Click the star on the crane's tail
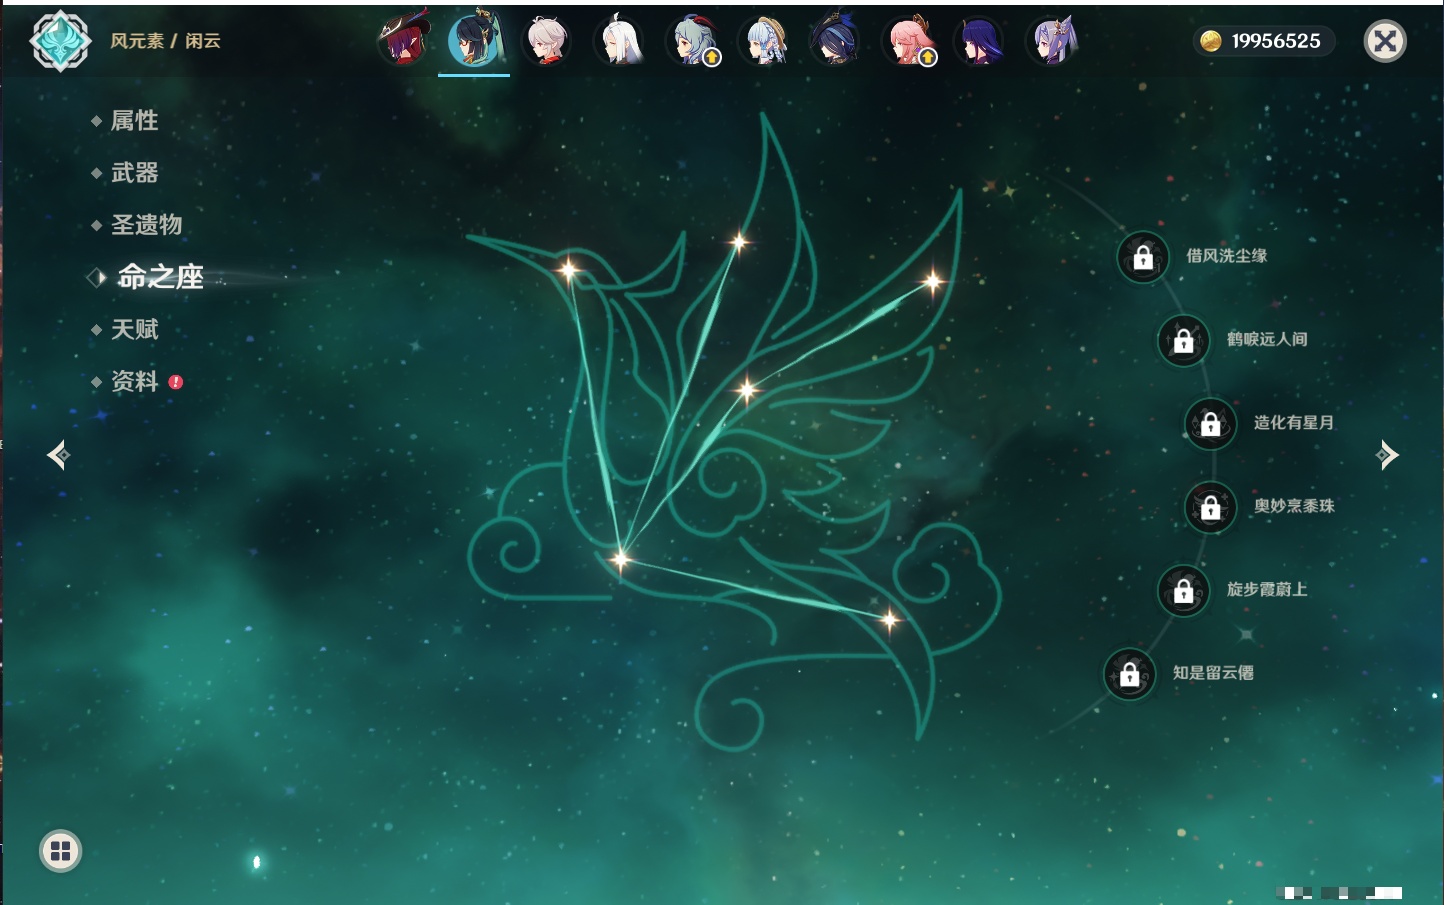 [x=889, y=621]
